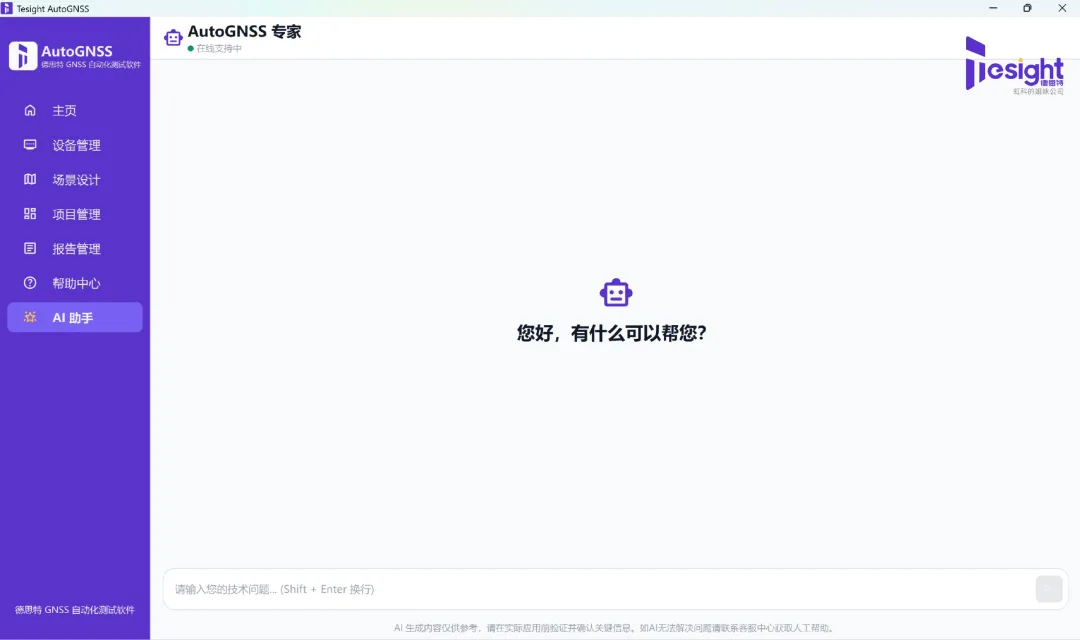Click the robot icon next to AutoGNSS 专家
This screenshot has height=640, width=1080.
[x=173, y=37]
